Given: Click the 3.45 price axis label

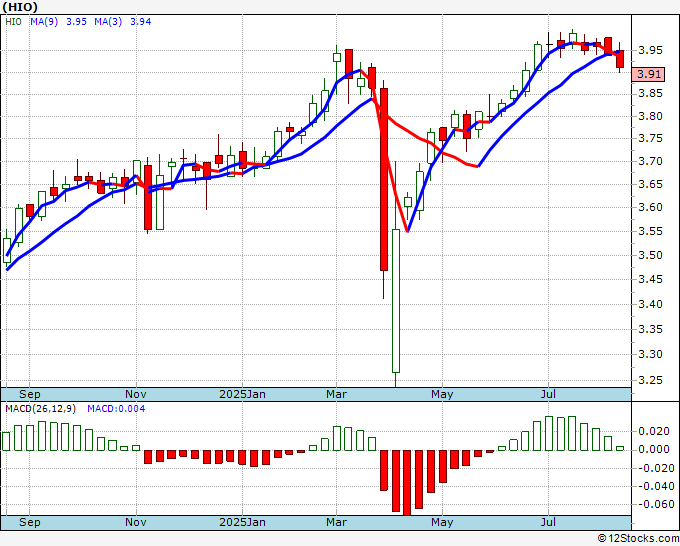Looking at the screenshot, I should pos(651,279).
